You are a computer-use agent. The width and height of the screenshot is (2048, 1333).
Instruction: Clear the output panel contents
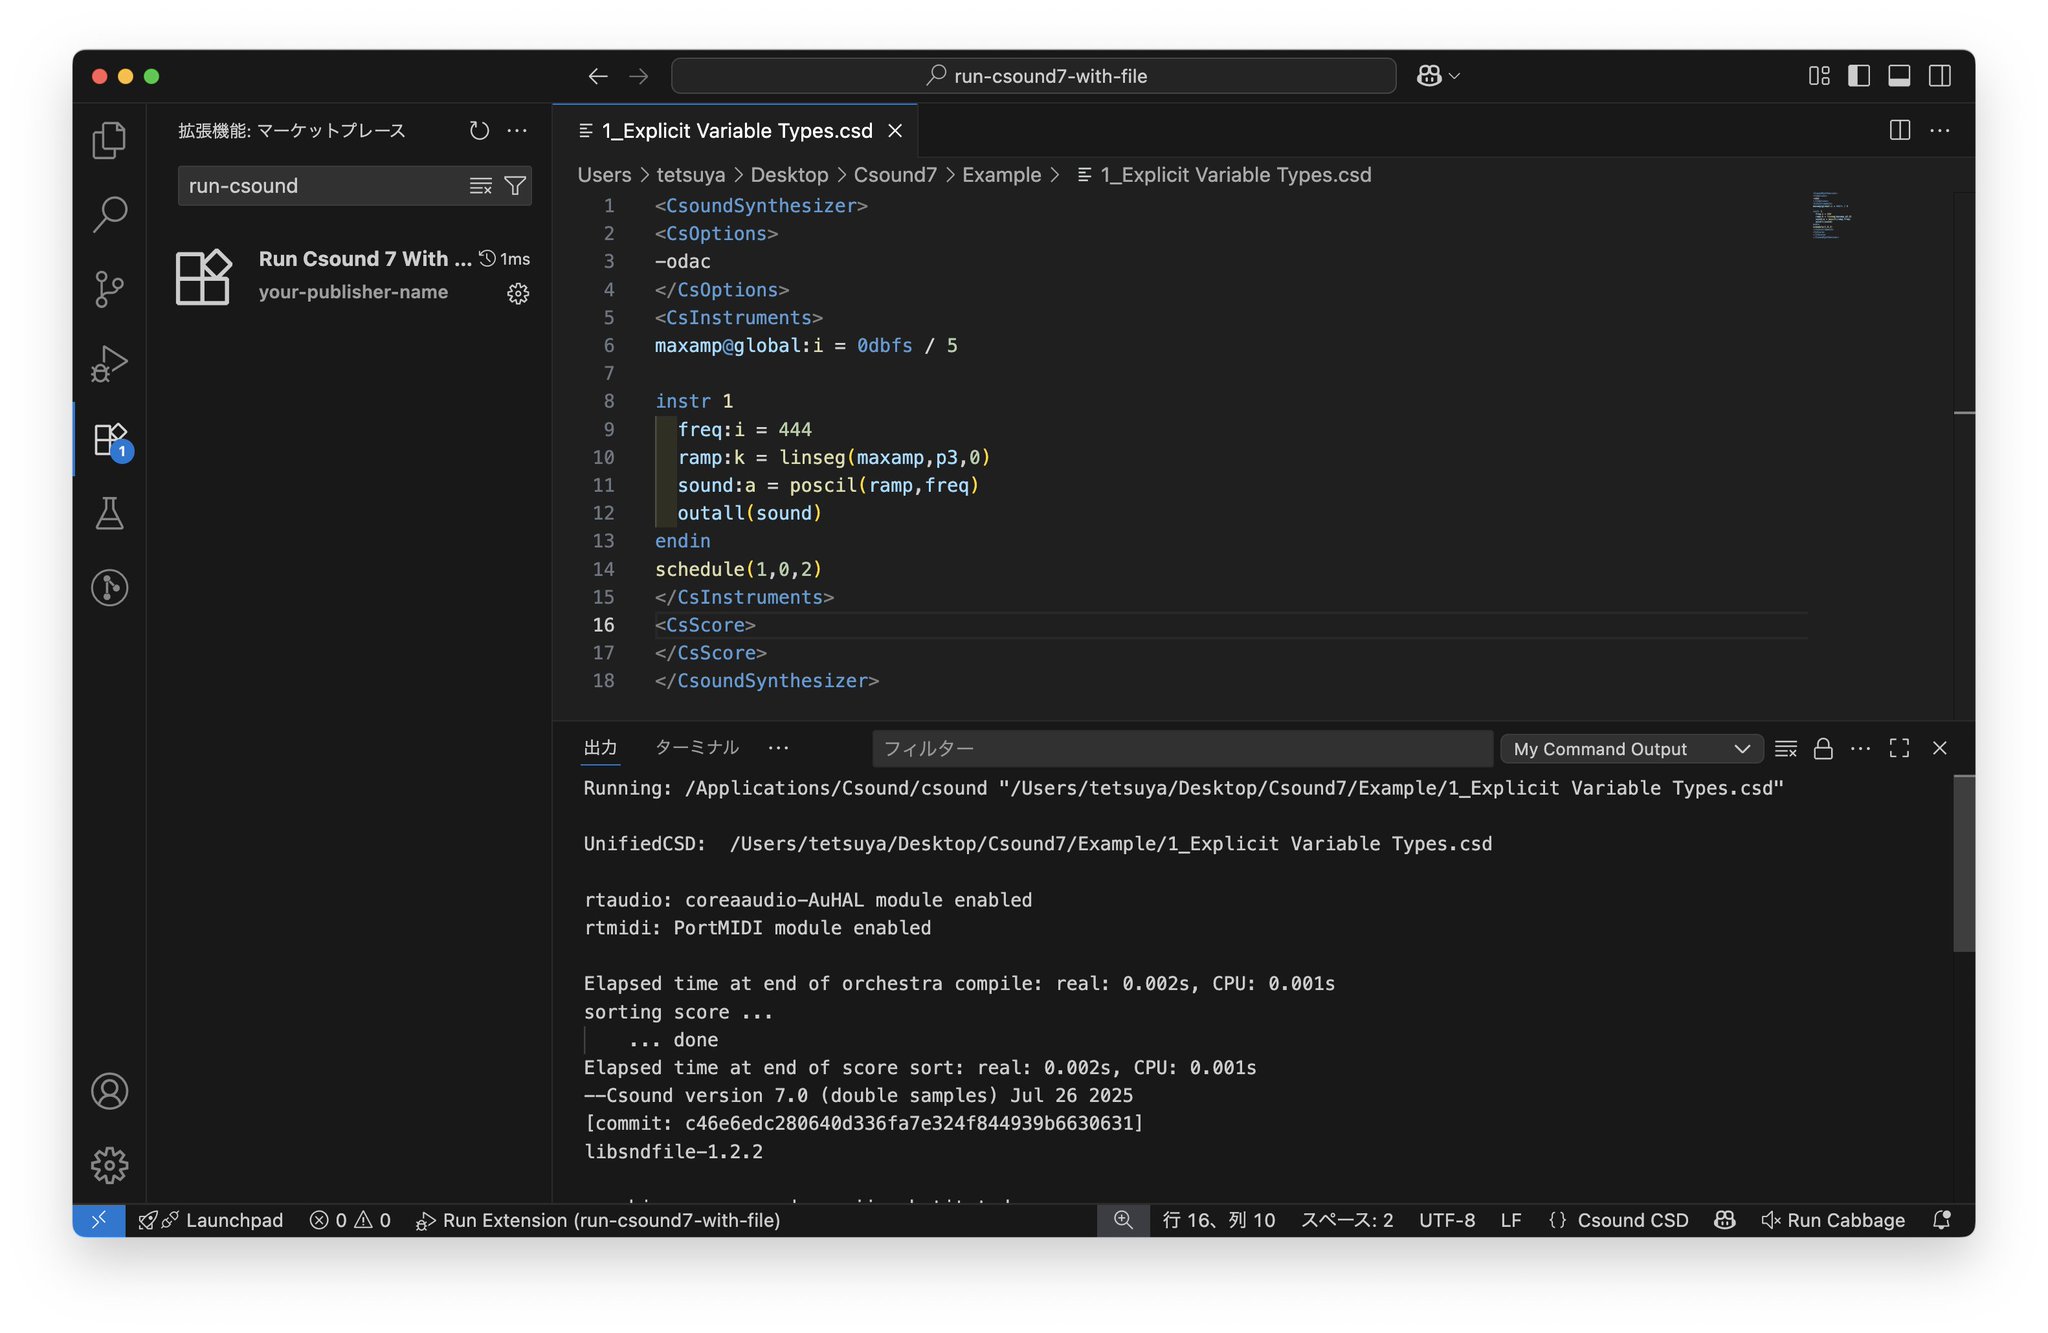click(1786, 749)
